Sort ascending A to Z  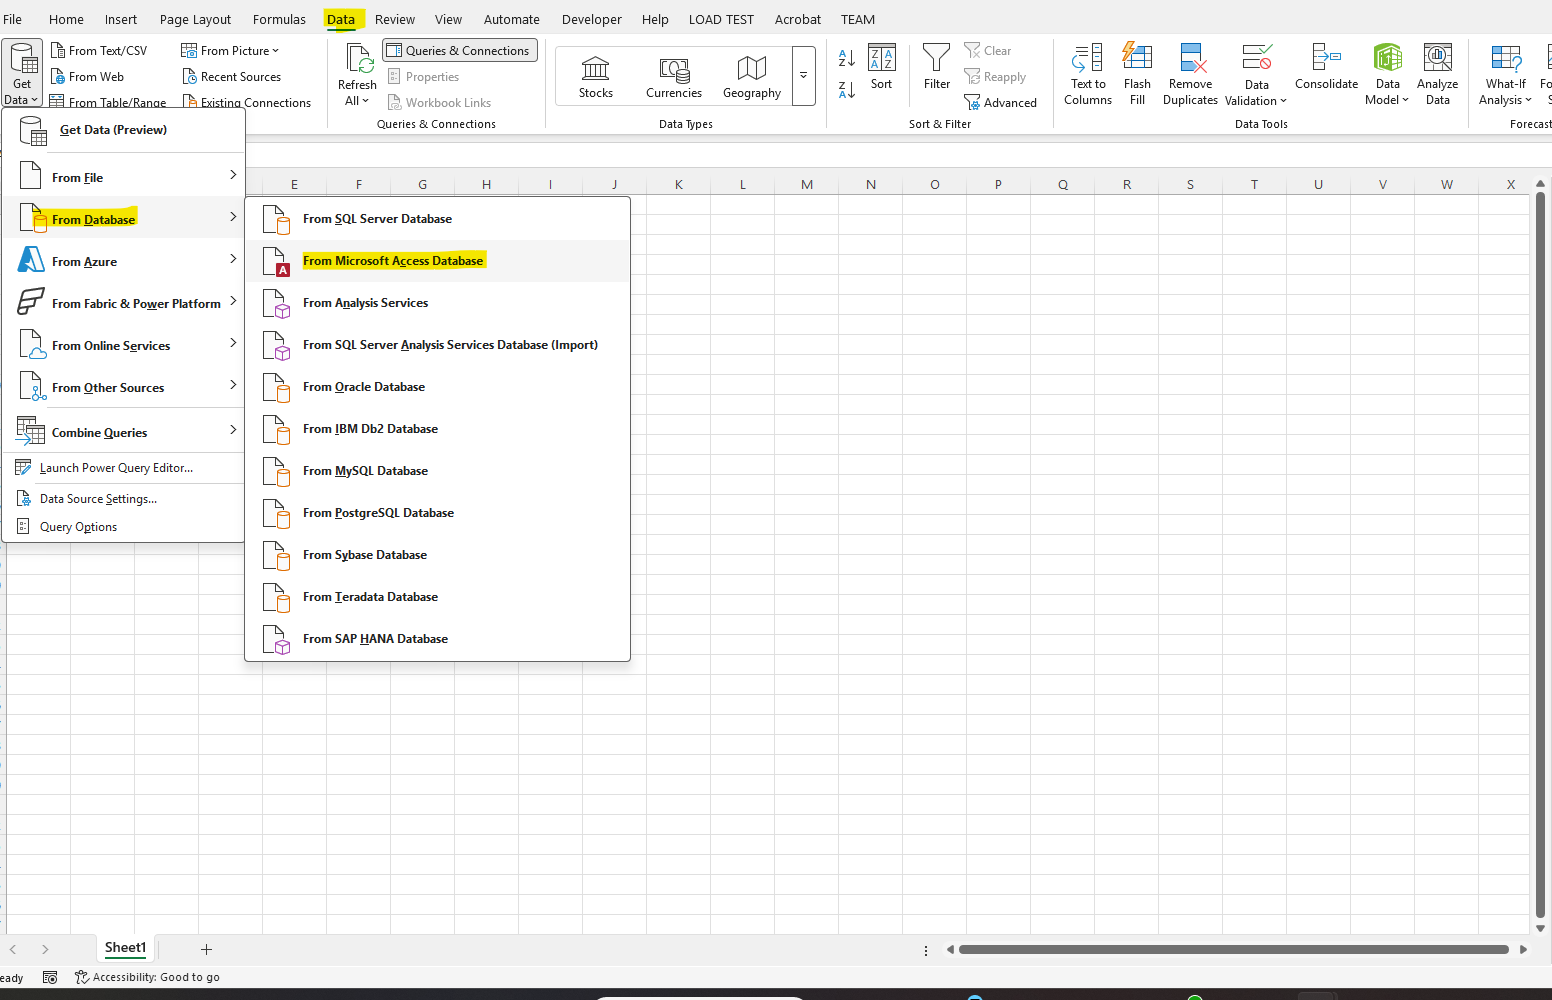click(x=847, y=58)
